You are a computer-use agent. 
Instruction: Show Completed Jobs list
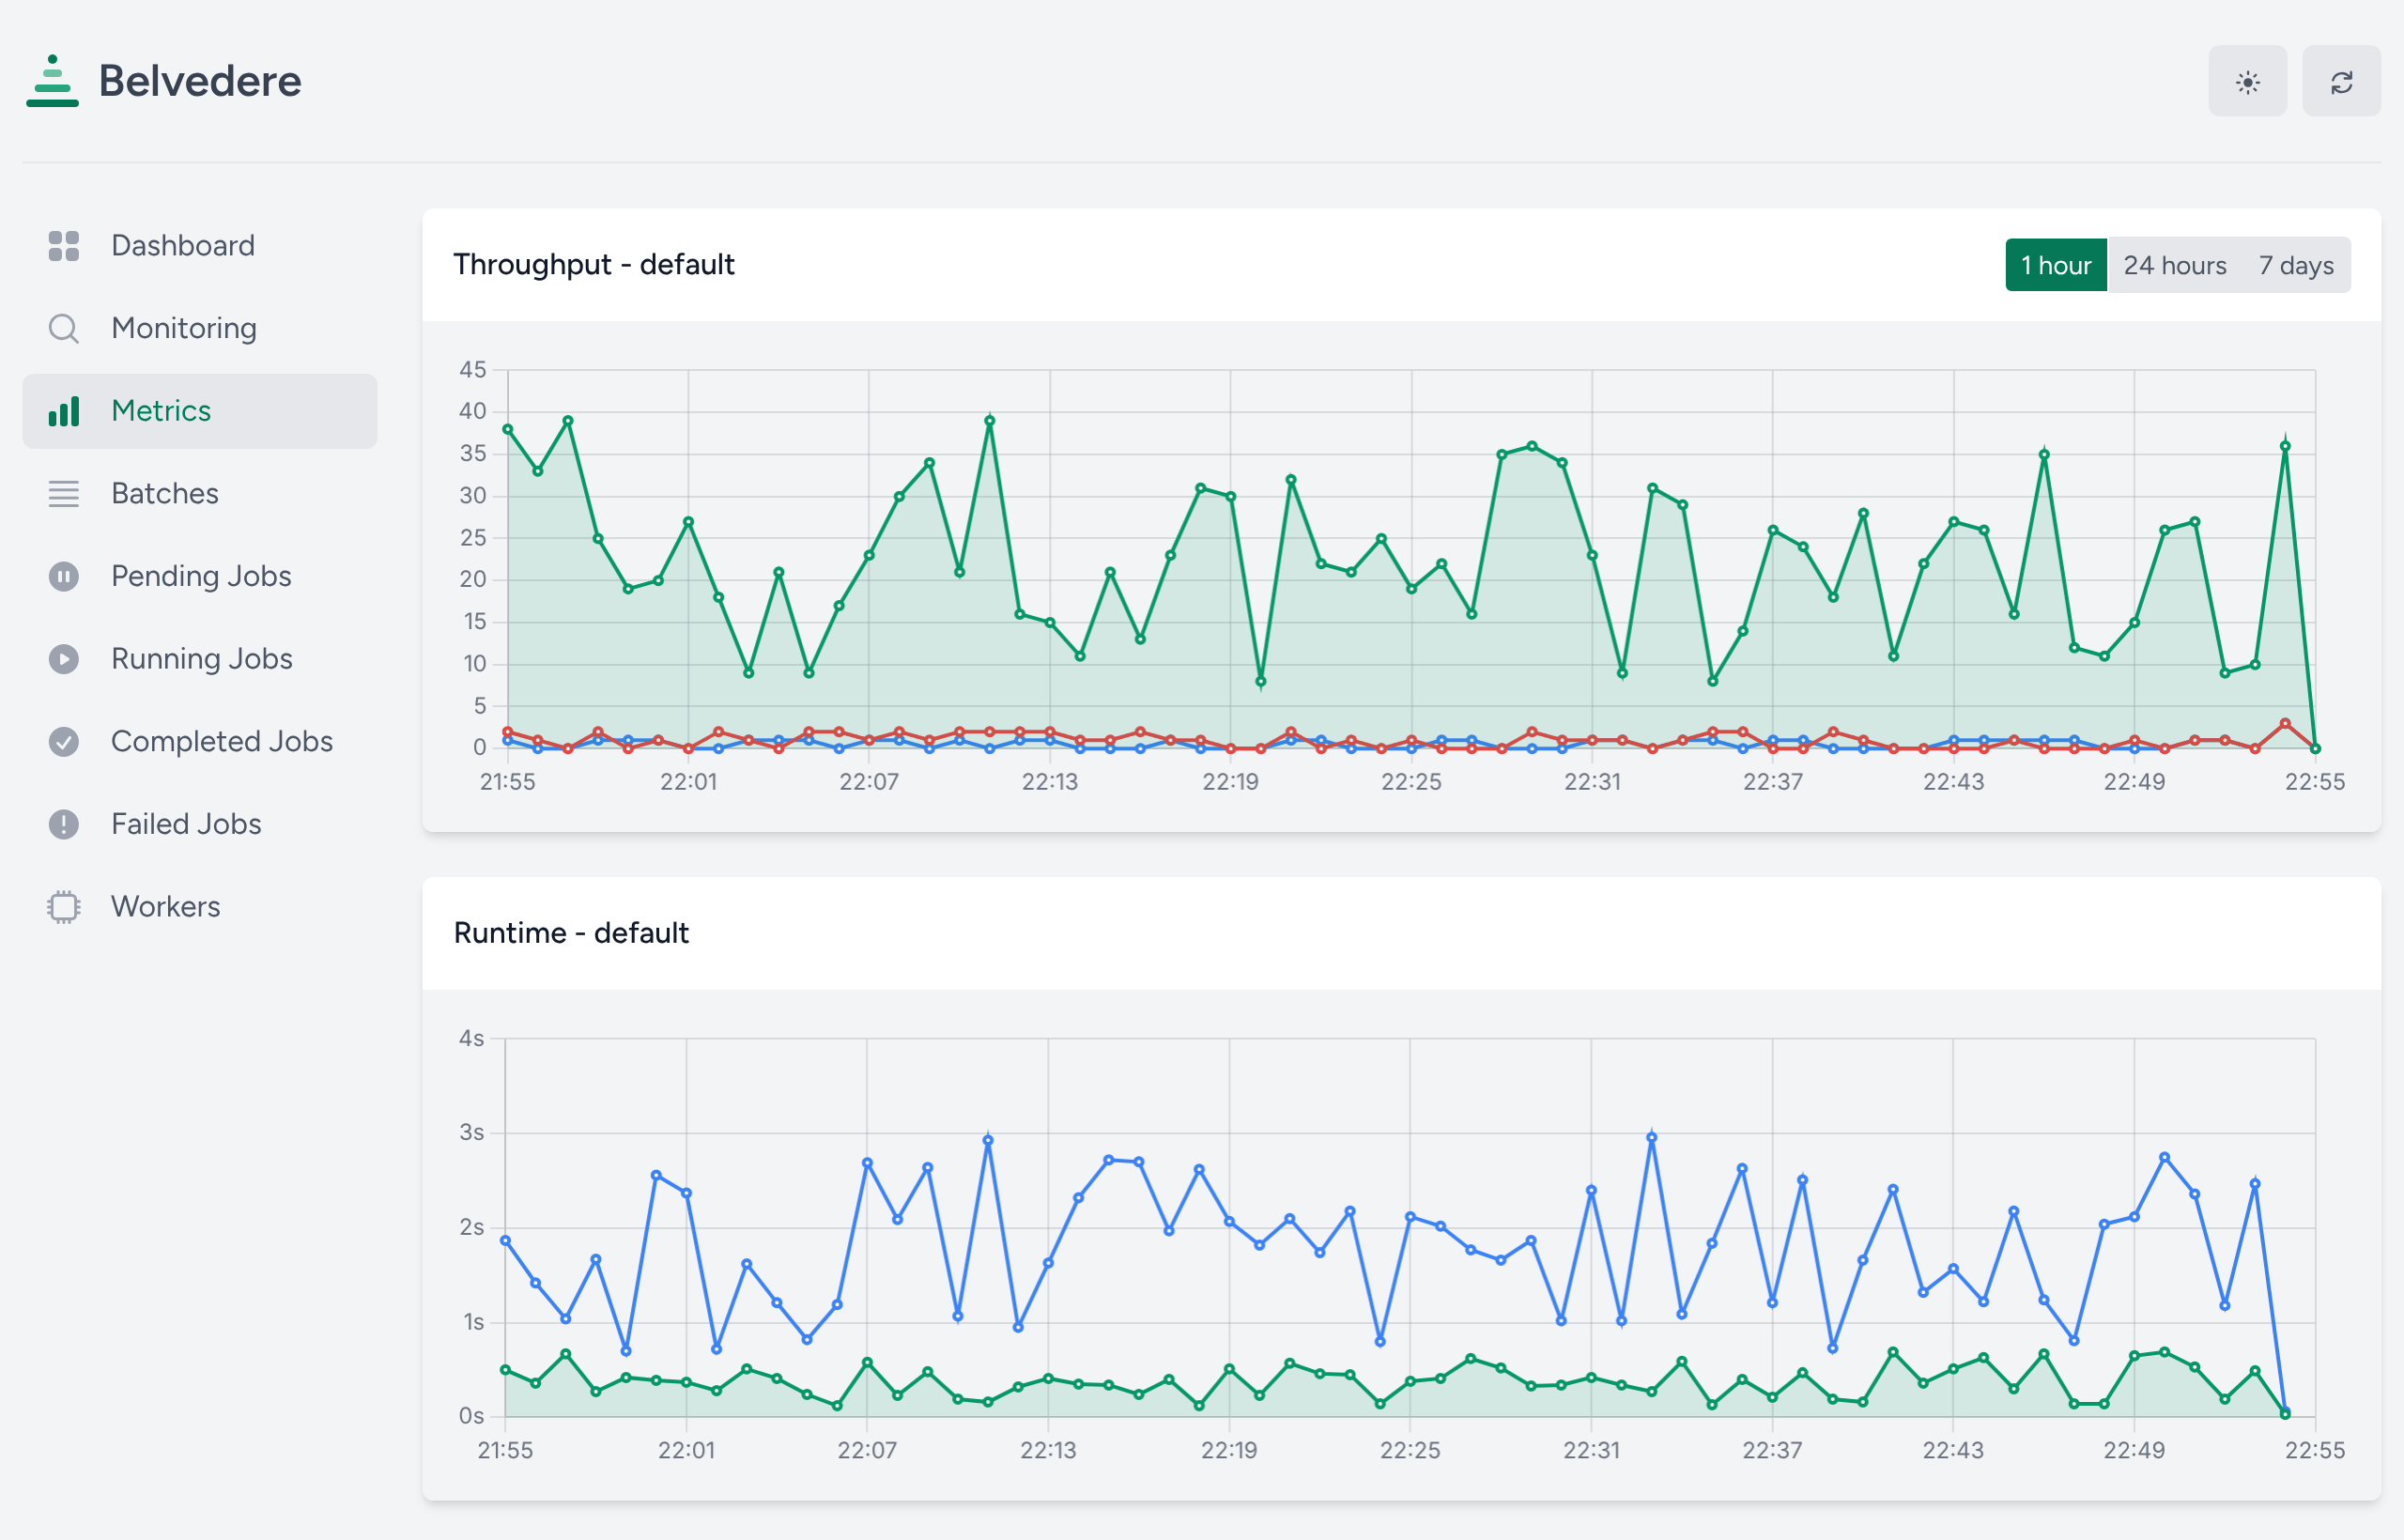pyautogui.click(x=200, y=742)
